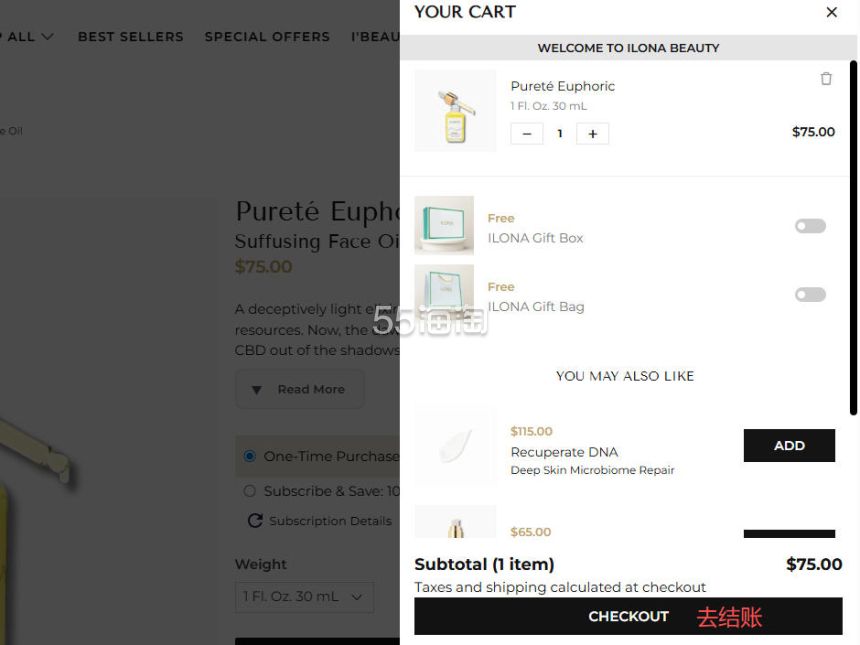This screenshot has width=860, height=645.
Task: Close the cart panel with X icon
Action: tap(831, 13)
